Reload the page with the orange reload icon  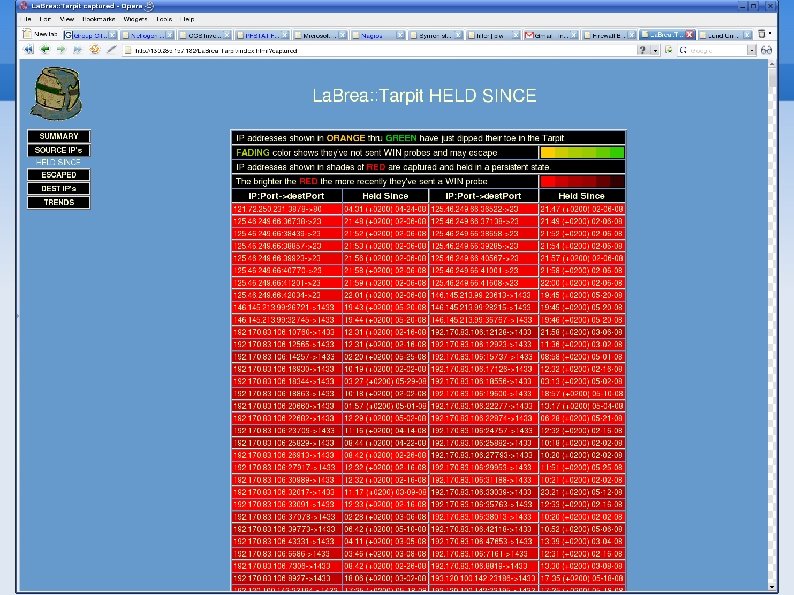click(94, 50)
